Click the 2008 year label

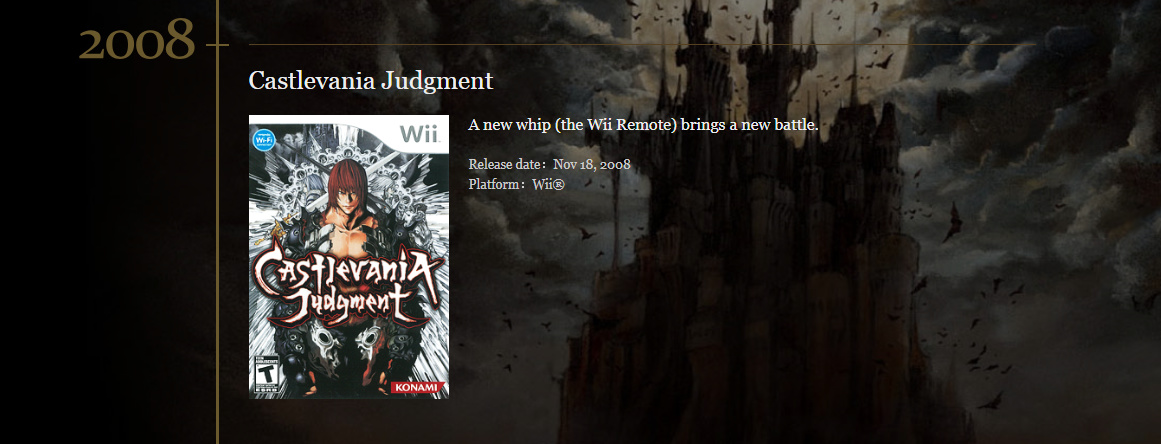tap(137, 39)
